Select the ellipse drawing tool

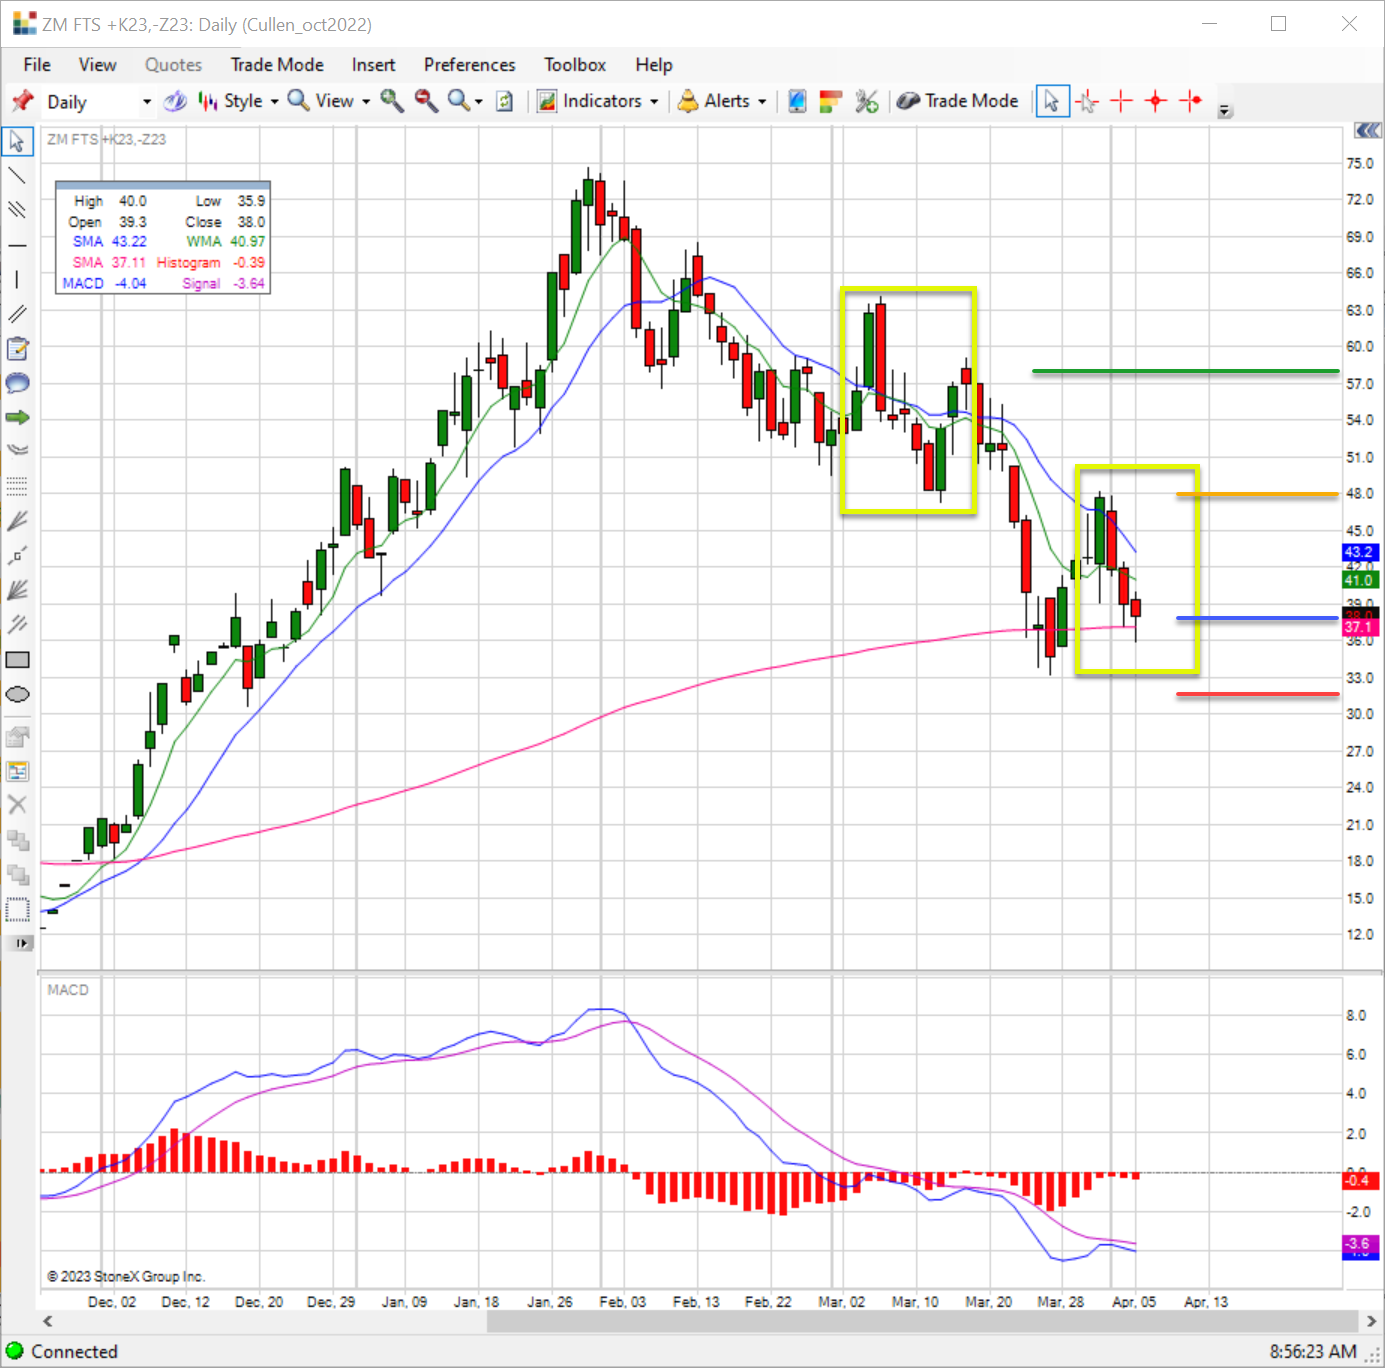tap(18, 694)
